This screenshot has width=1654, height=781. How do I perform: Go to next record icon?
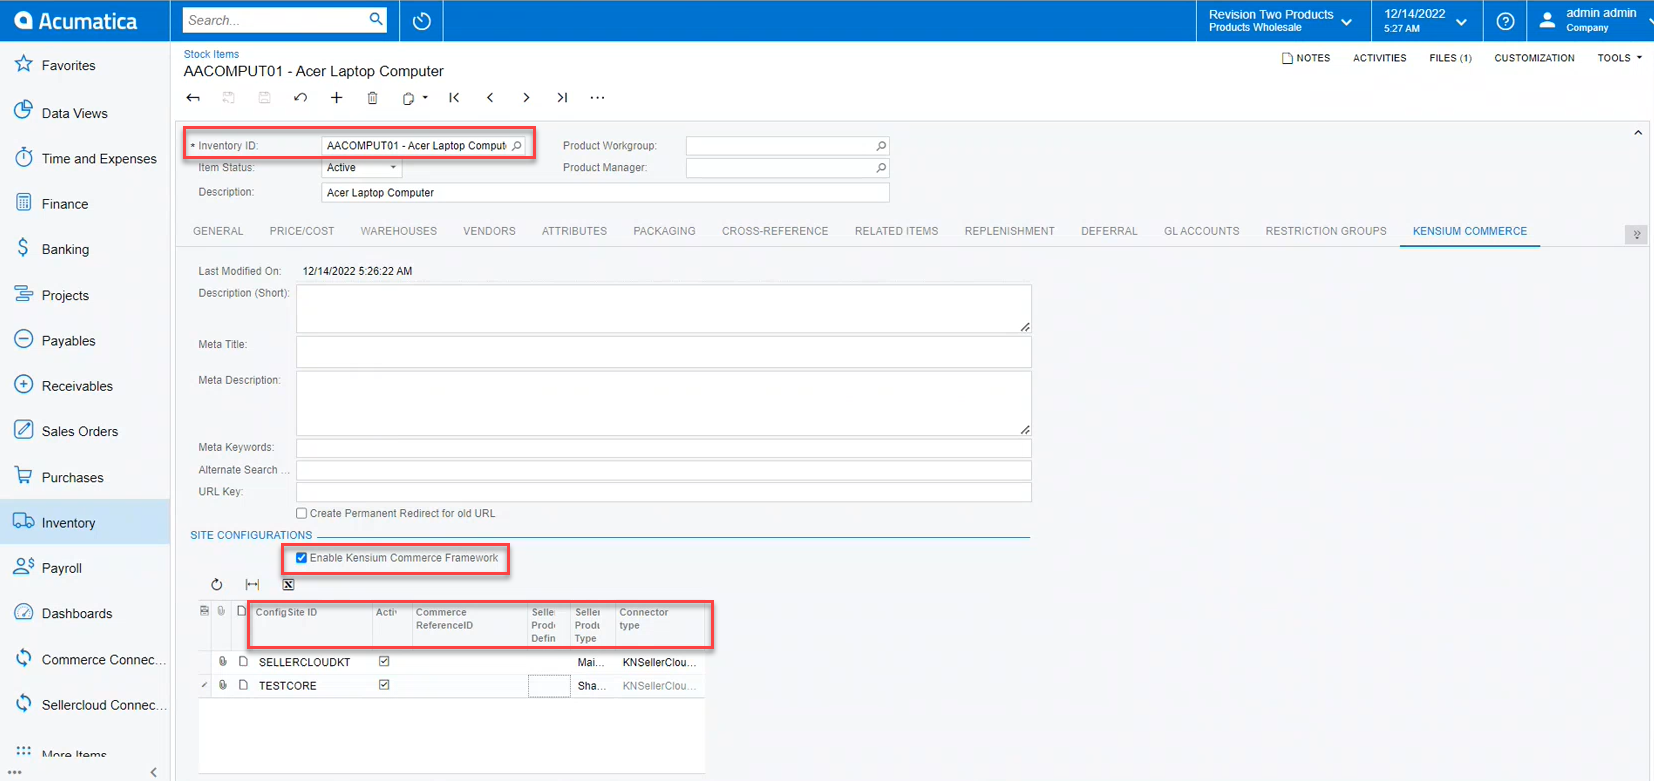[x=526, y=98]
